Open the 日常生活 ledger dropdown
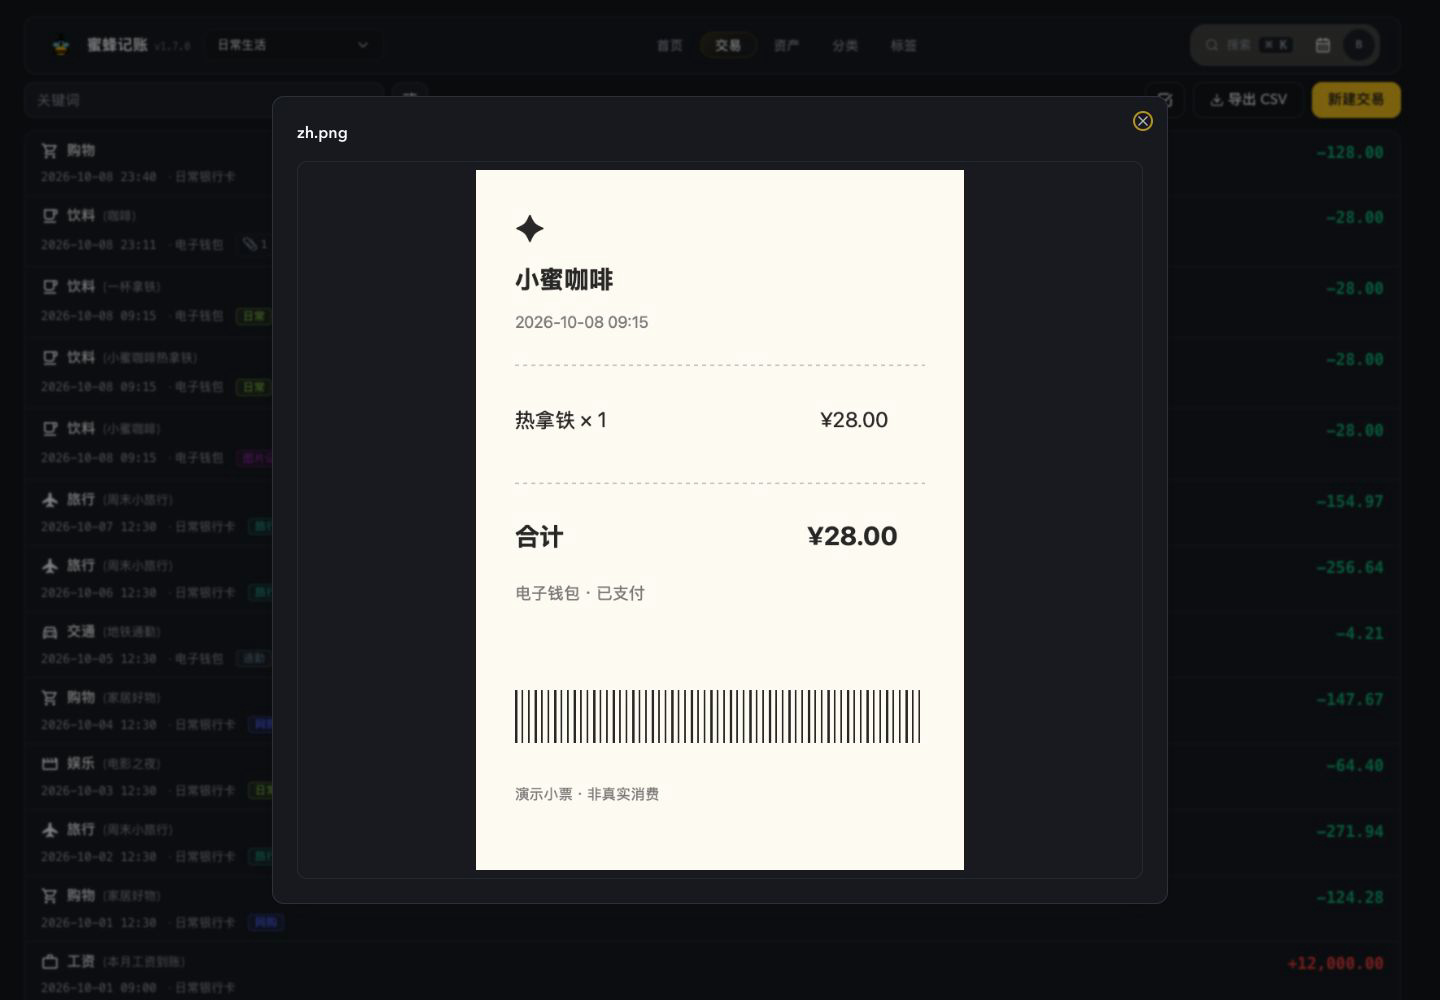Image resolution: width=1440 pixels, height=1000 pixels. pyautogui.click(x=293, y=45)
